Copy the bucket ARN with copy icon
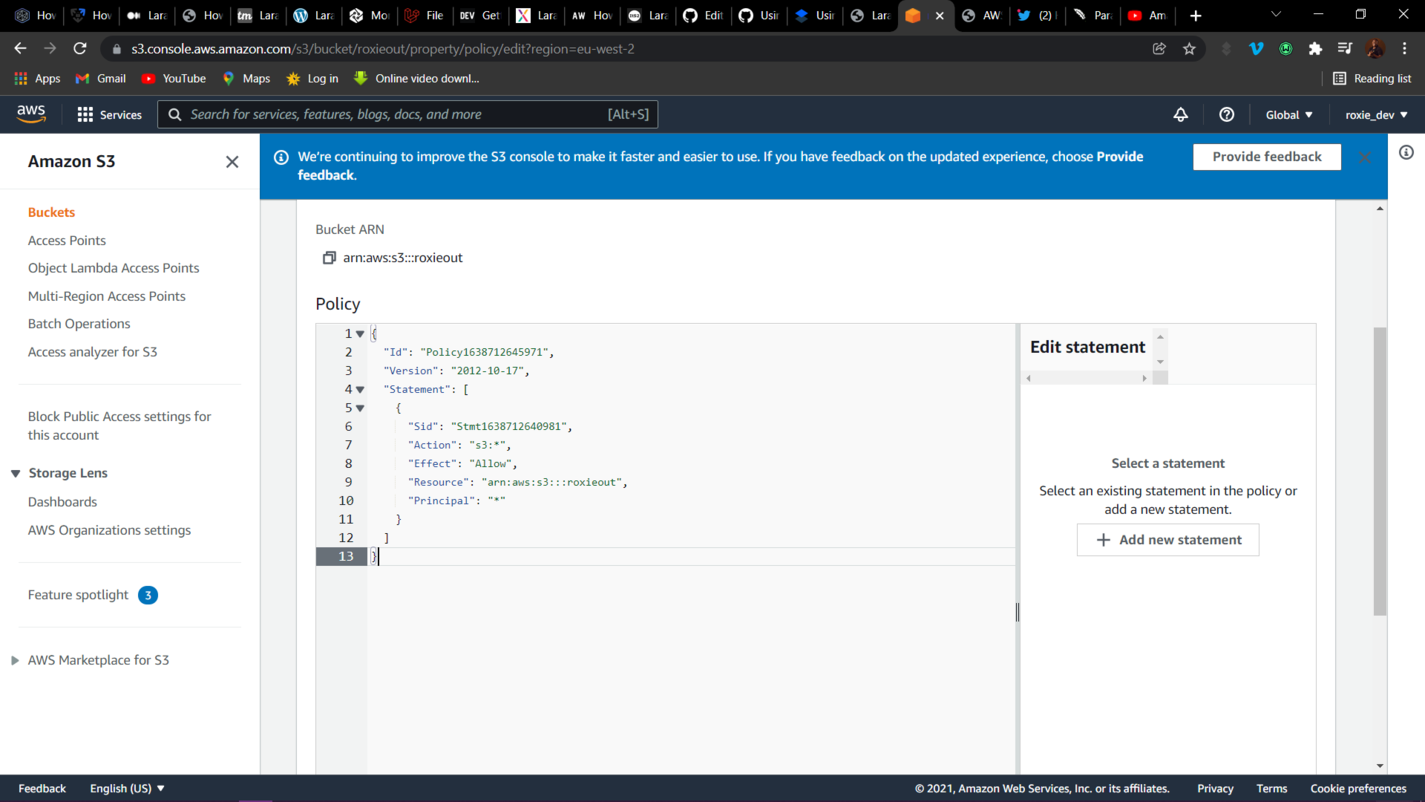Image resolution: width=1425 pixels, height=802 pixels. tap(329, 258)
